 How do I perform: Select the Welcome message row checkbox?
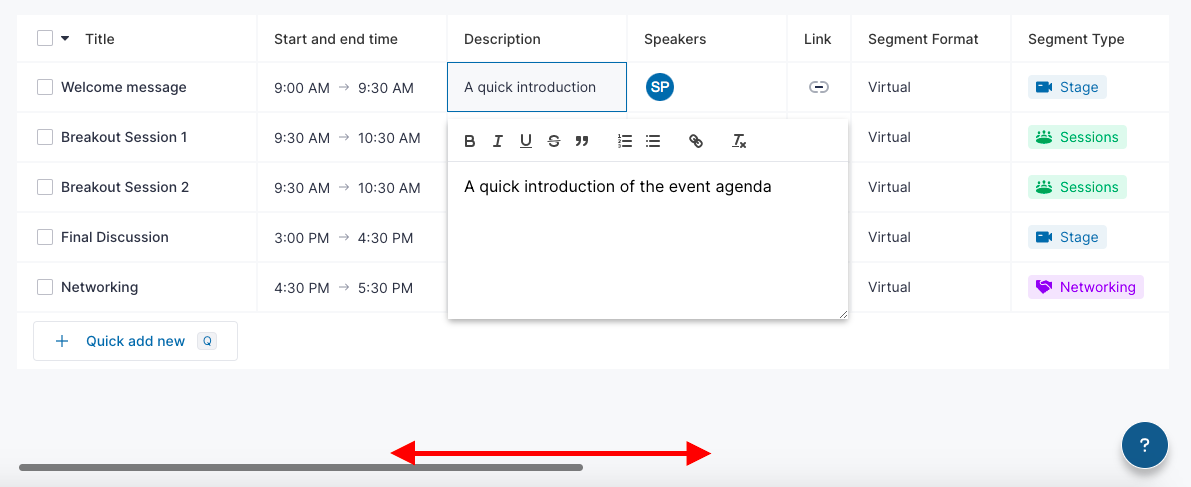click(45, 87)
